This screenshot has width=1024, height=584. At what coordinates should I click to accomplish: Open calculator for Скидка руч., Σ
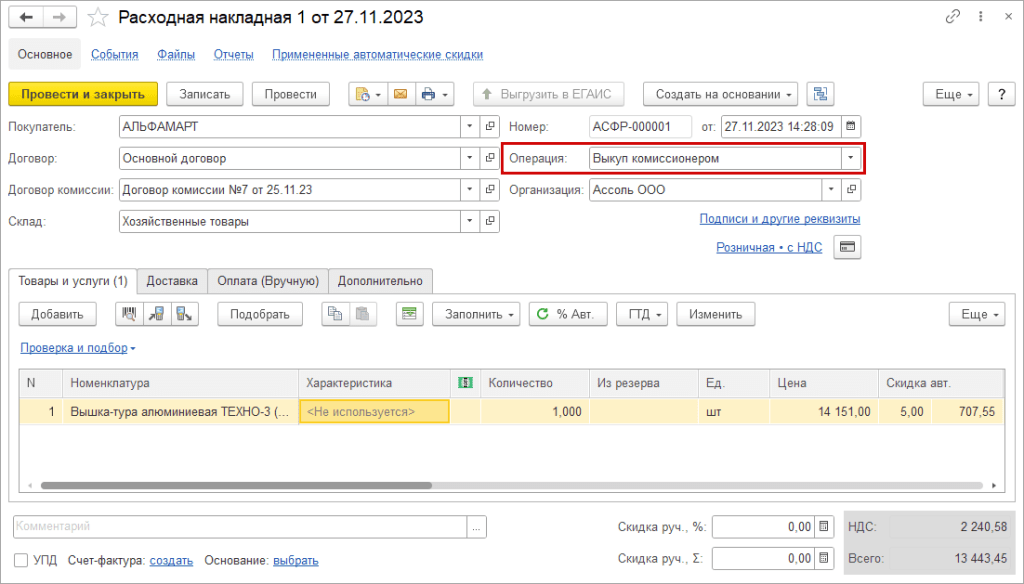pyautogui.click(x=825, y=559)
